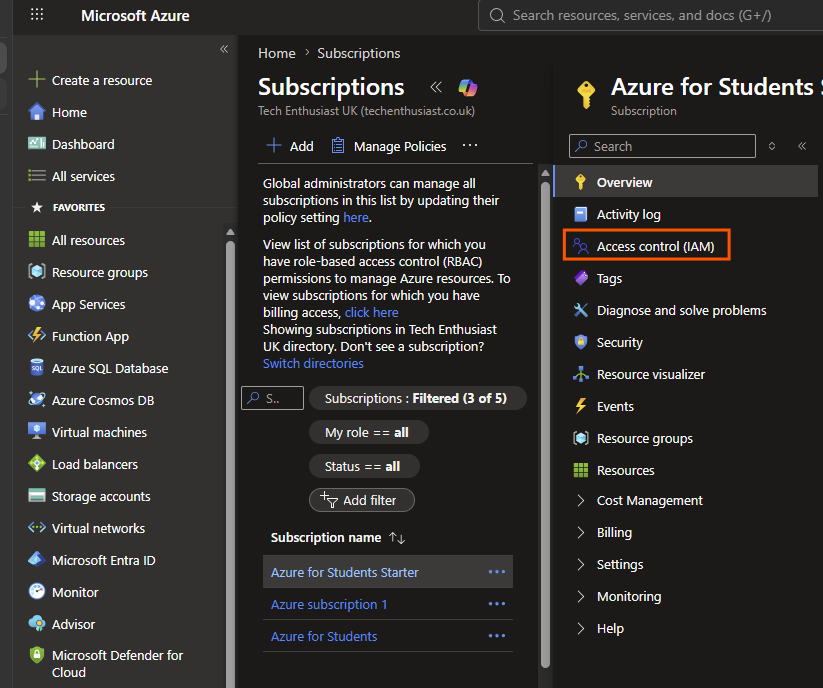Click the All resources grid icon

click(37, 240)
